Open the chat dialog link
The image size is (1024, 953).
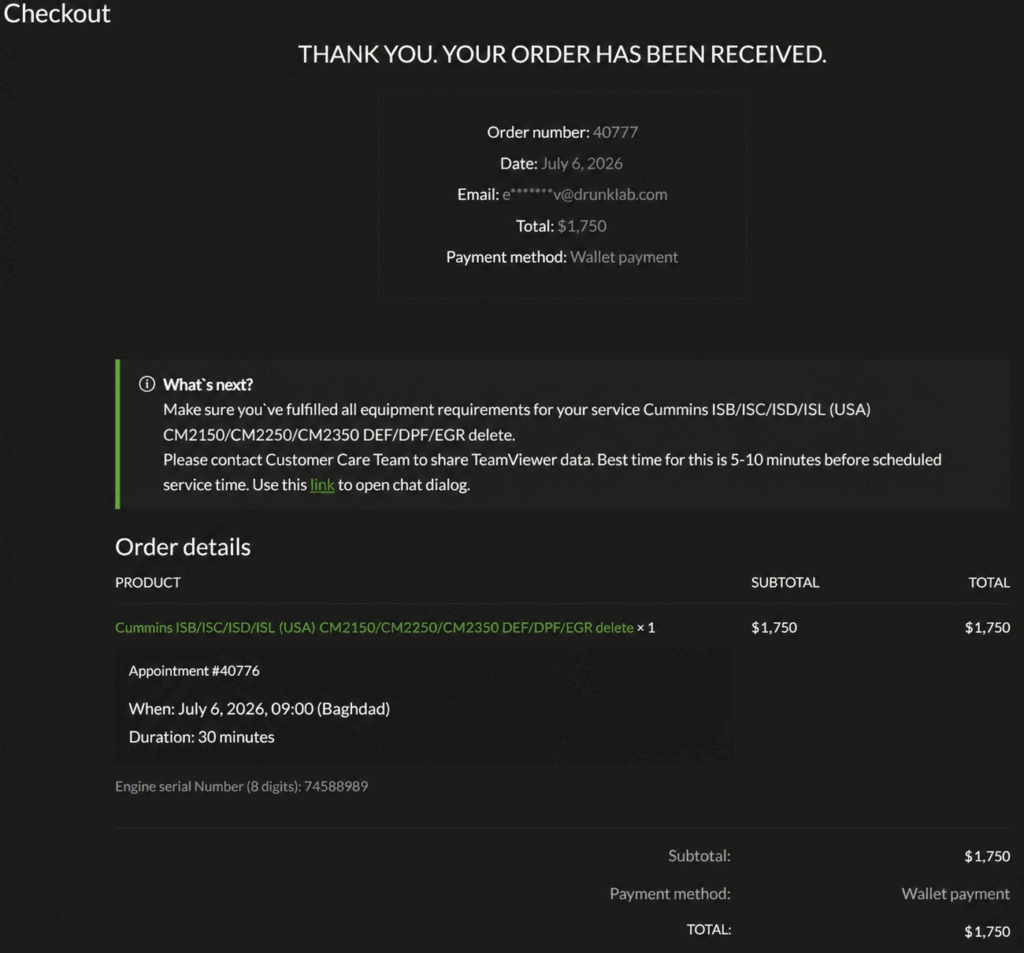[x=322, y=485]
